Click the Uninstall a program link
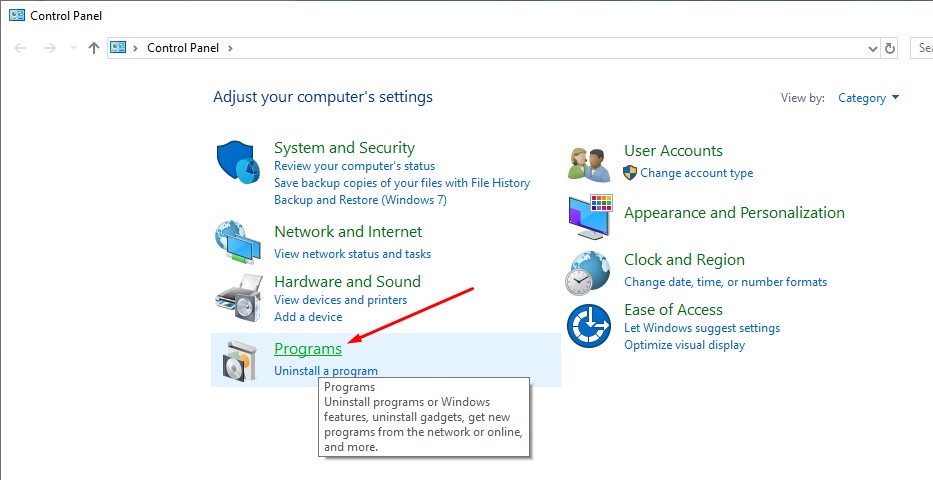 [x=326, y=371]
